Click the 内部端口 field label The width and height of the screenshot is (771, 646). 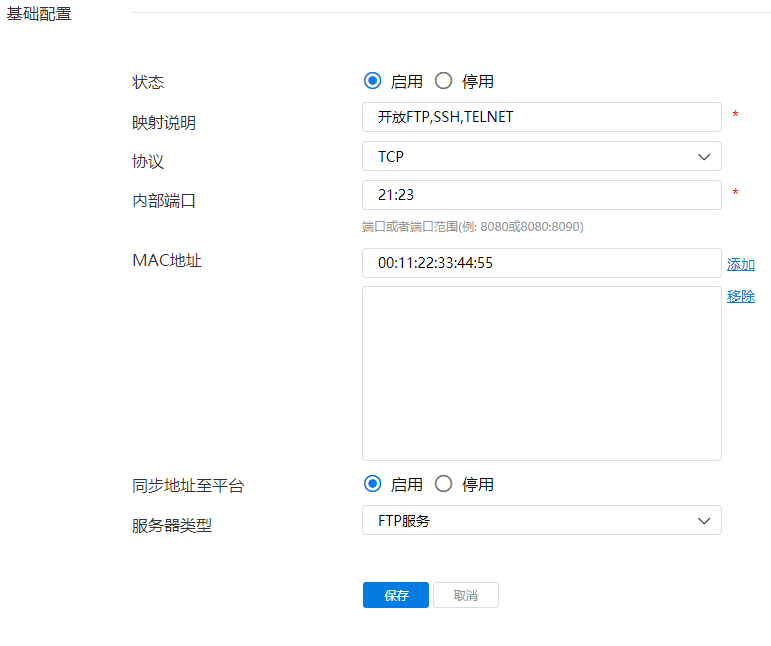[x=164, y=200]
